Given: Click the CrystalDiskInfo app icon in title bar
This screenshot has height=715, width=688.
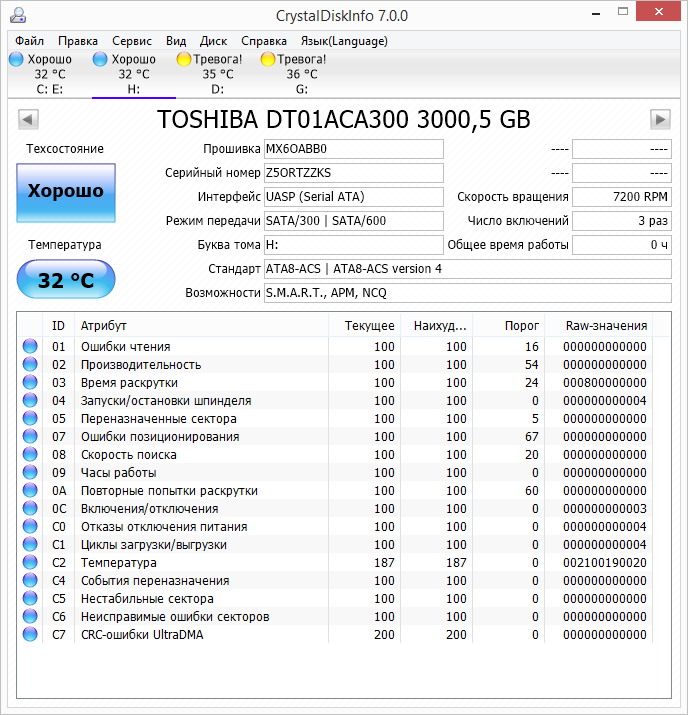Looking at the screenshot, I should 17,15.
